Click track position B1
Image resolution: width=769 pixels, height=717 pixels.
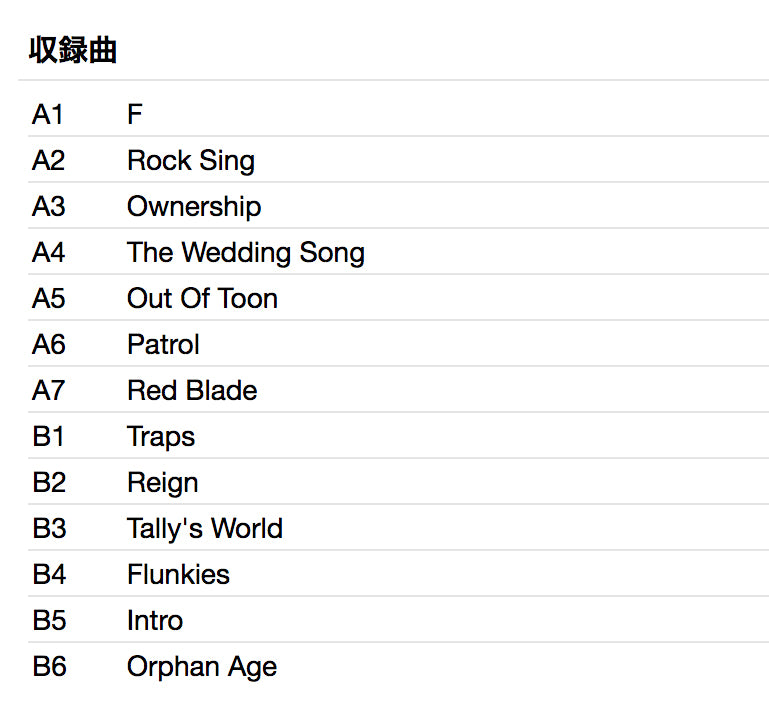pyautogui.click(x=48, y=437)
